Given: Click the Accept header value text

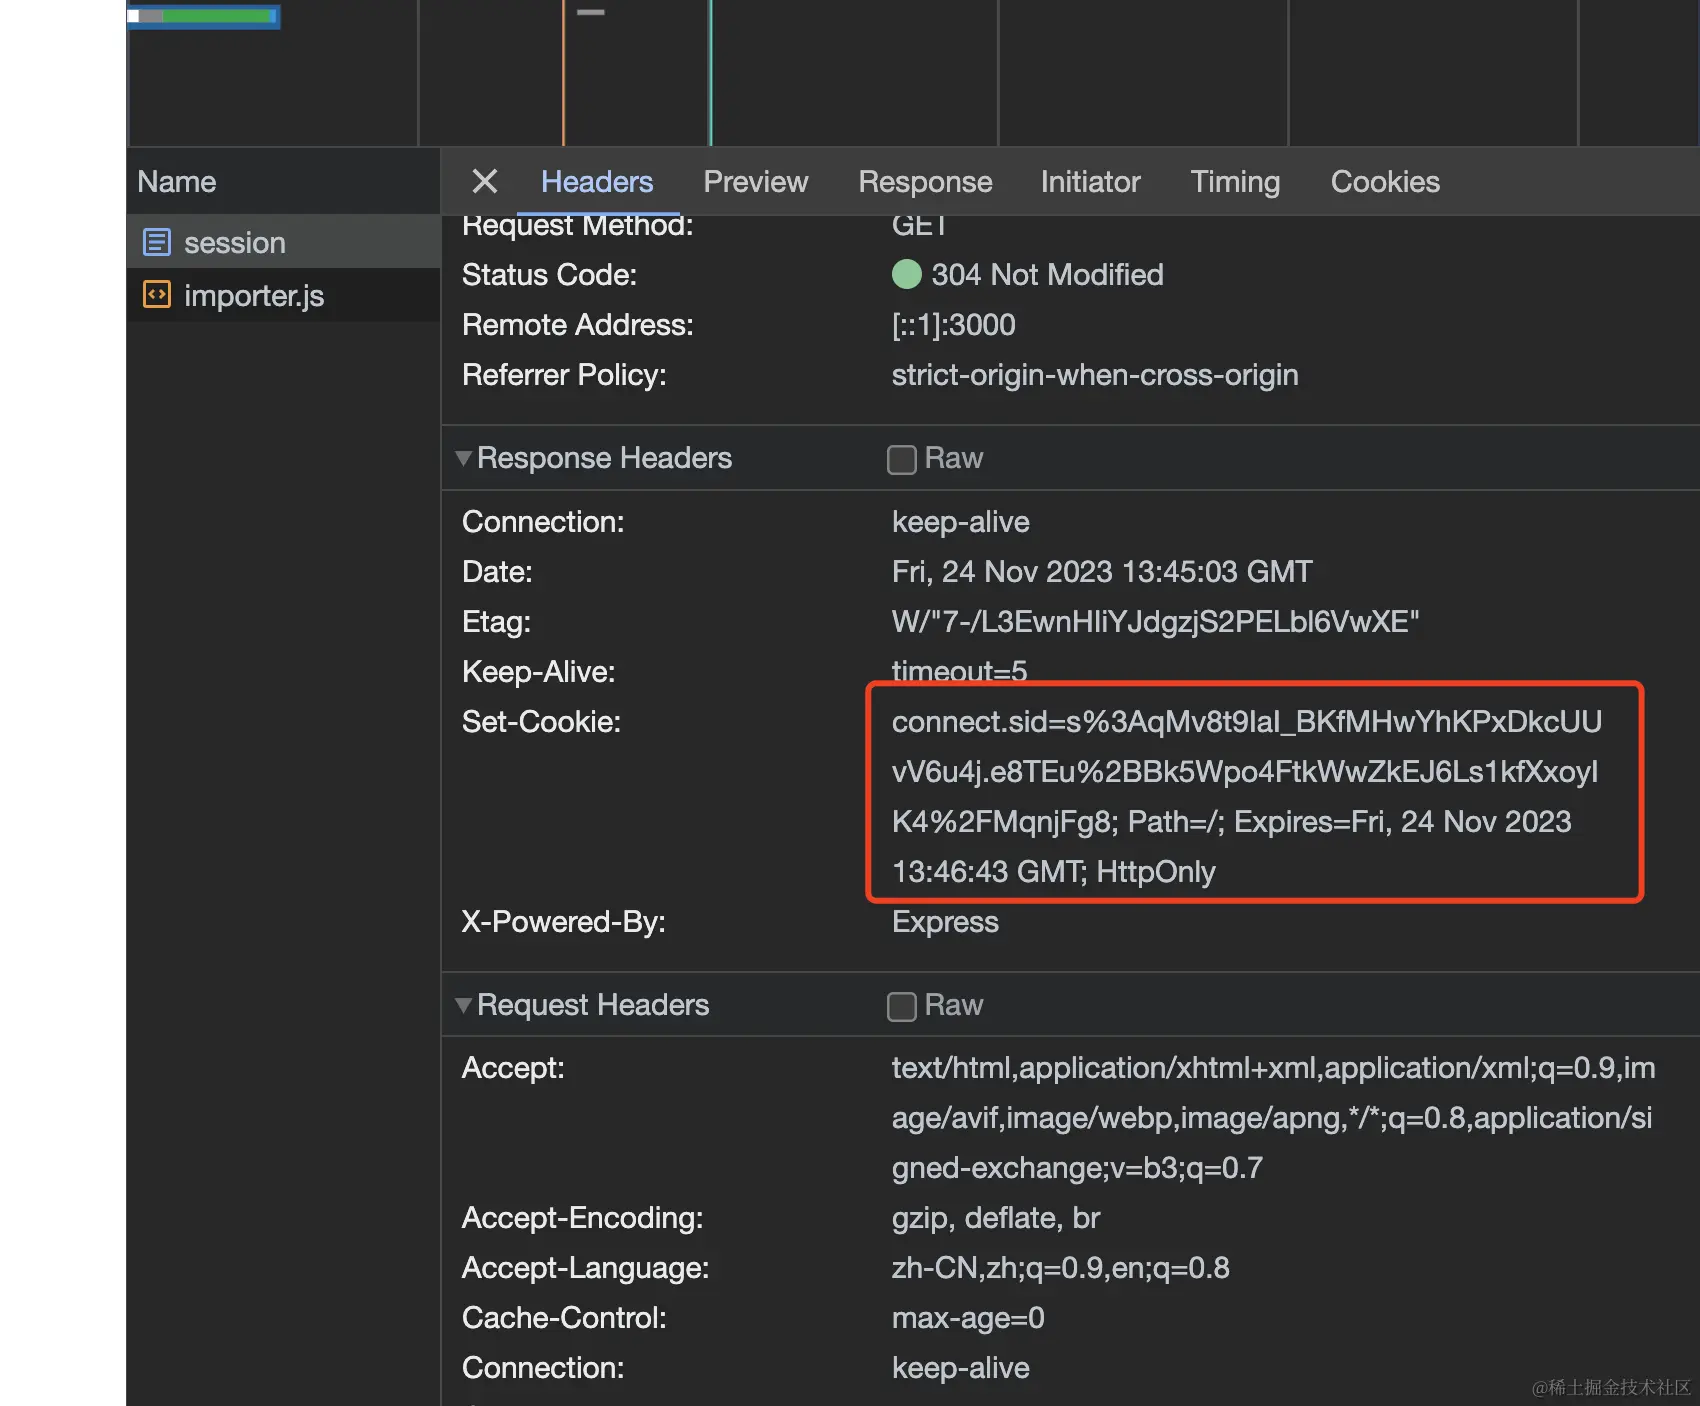Looking at the screenshot, I should (1273, 1117).
